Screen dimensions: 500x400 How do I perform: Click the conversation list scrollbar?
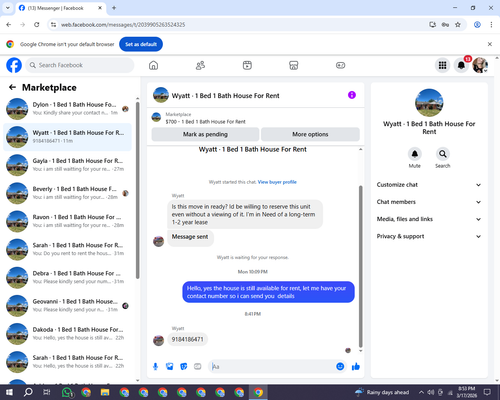coord(137,190)
